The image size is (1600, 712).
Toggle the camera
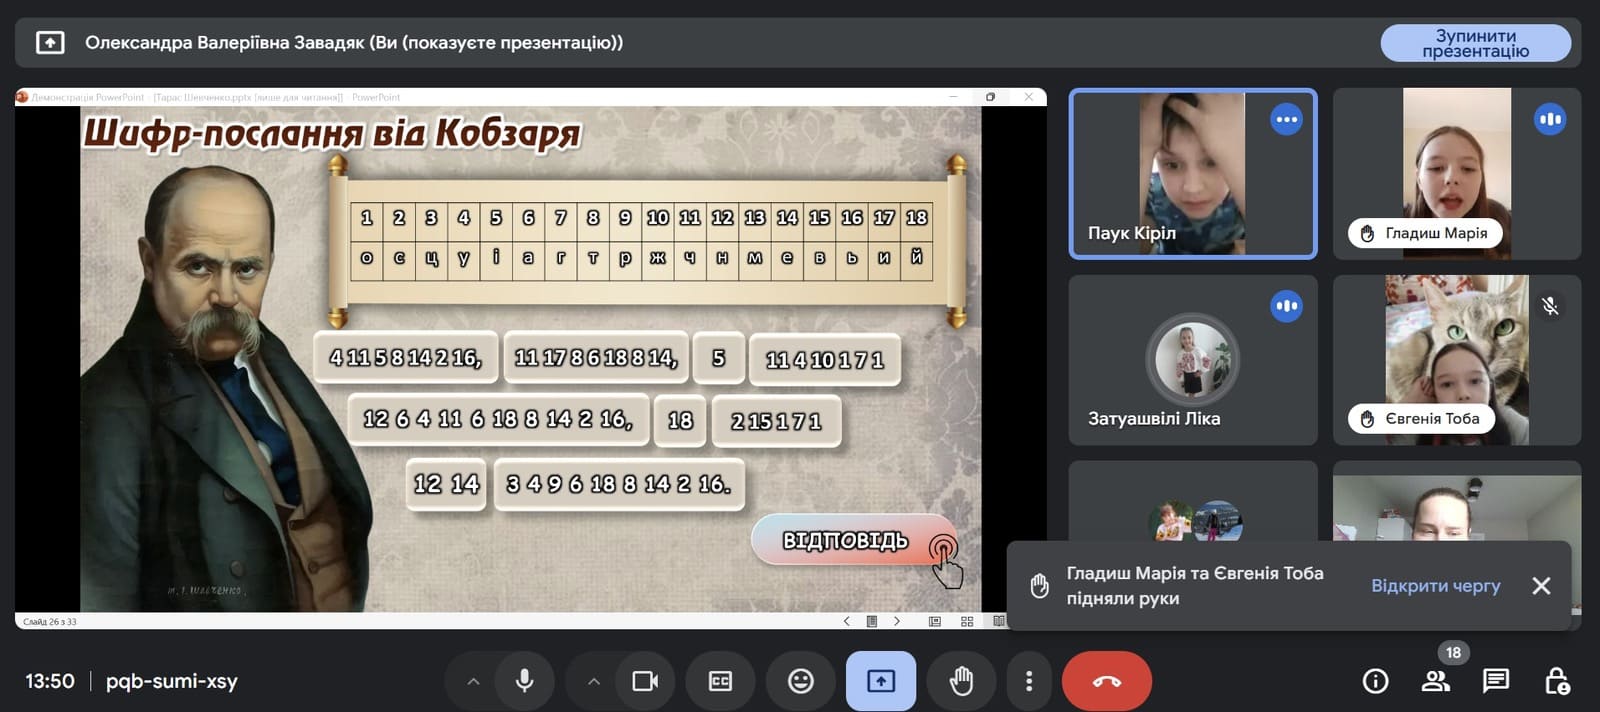pyautogui.click(x=645, y=681)
